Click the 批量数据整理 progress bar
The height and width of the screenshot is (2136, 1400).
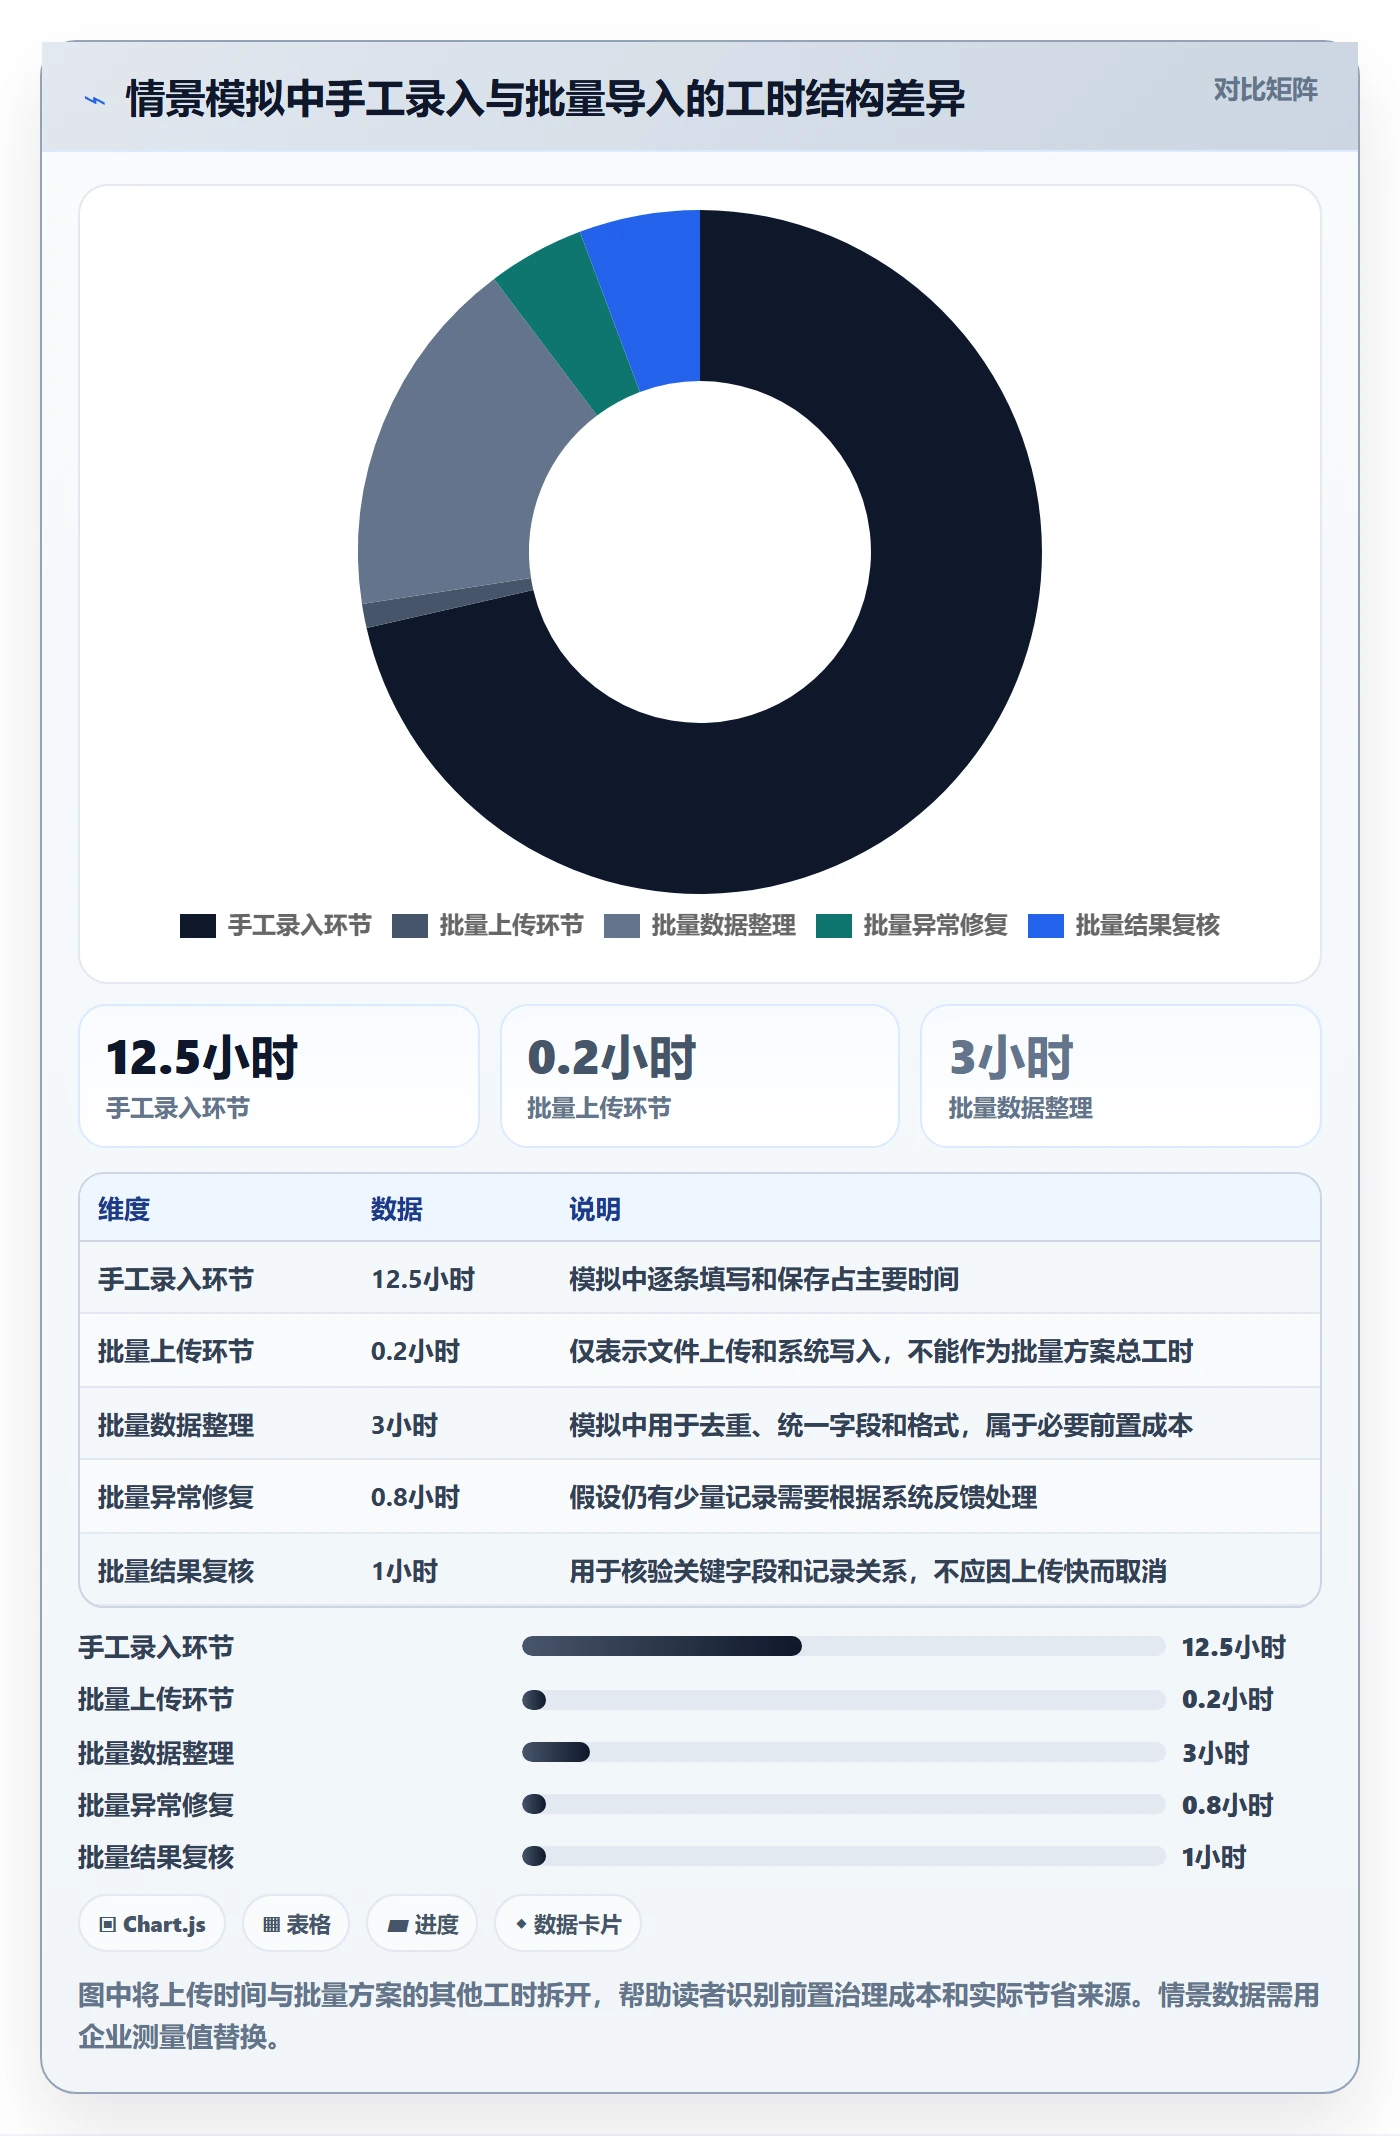[x=843, y=1752]
